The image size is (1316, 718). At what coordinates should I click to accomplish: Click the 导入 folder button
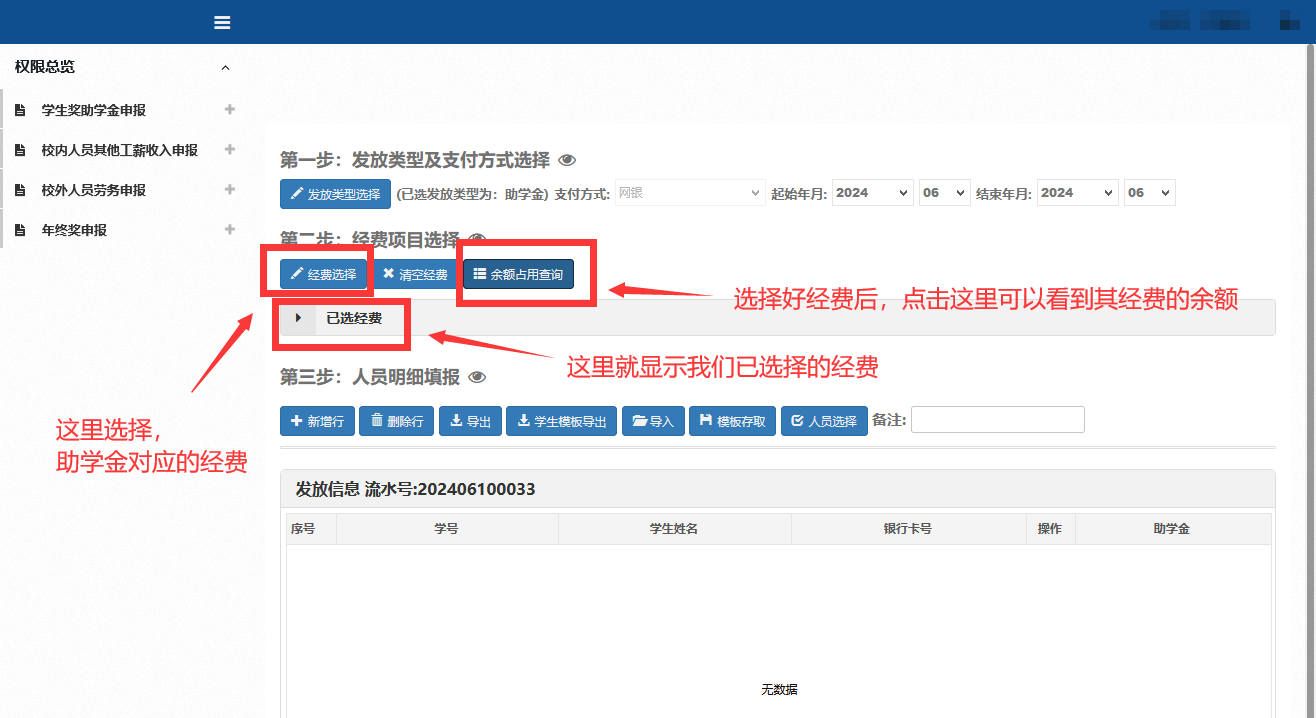click(x=653, y=421)
